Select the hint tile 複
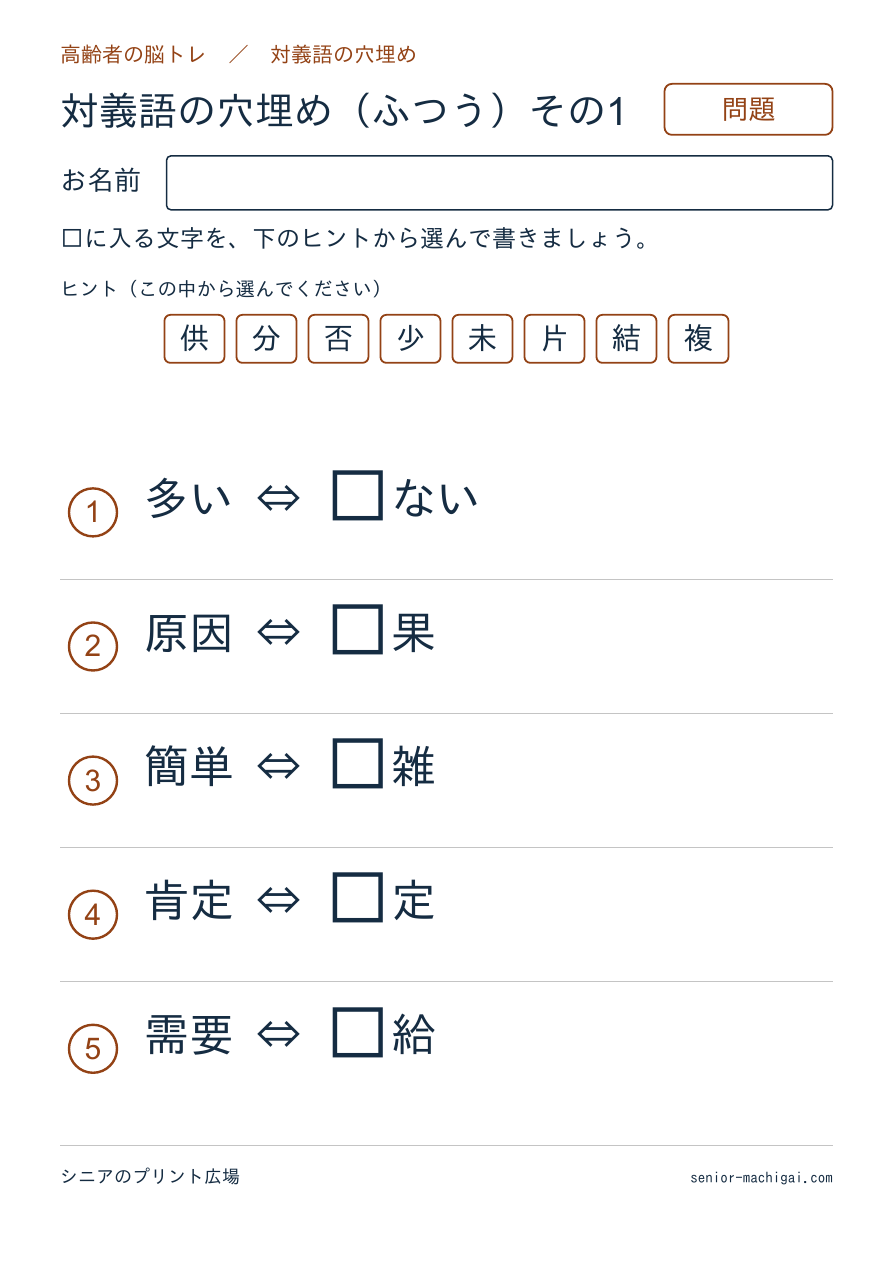Viewport: 893px width, 1263px height. click(698, 339)
